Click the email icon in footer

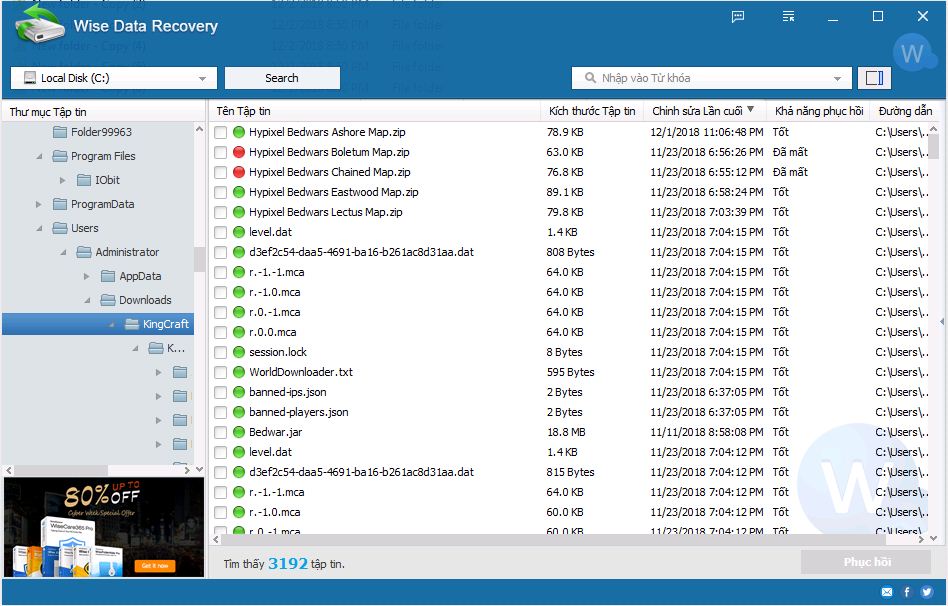click(887, 592)
